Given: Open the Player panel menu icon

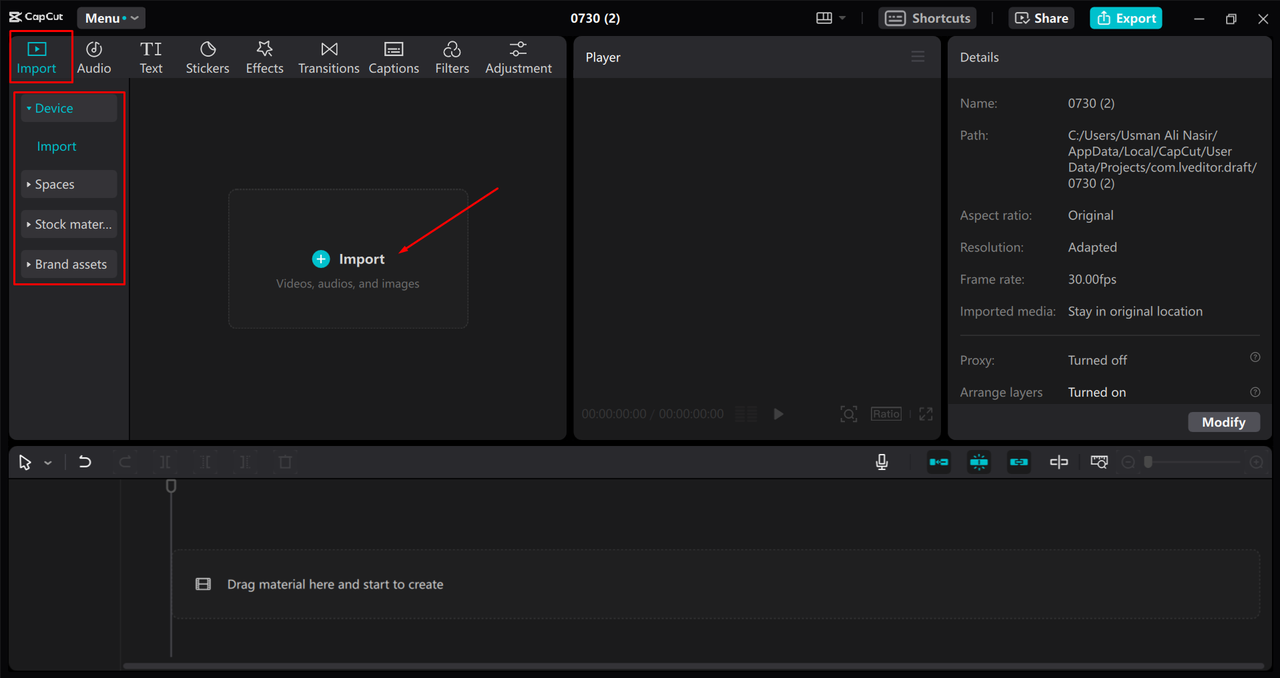Looking at the screenshot, I should (918, 57).
